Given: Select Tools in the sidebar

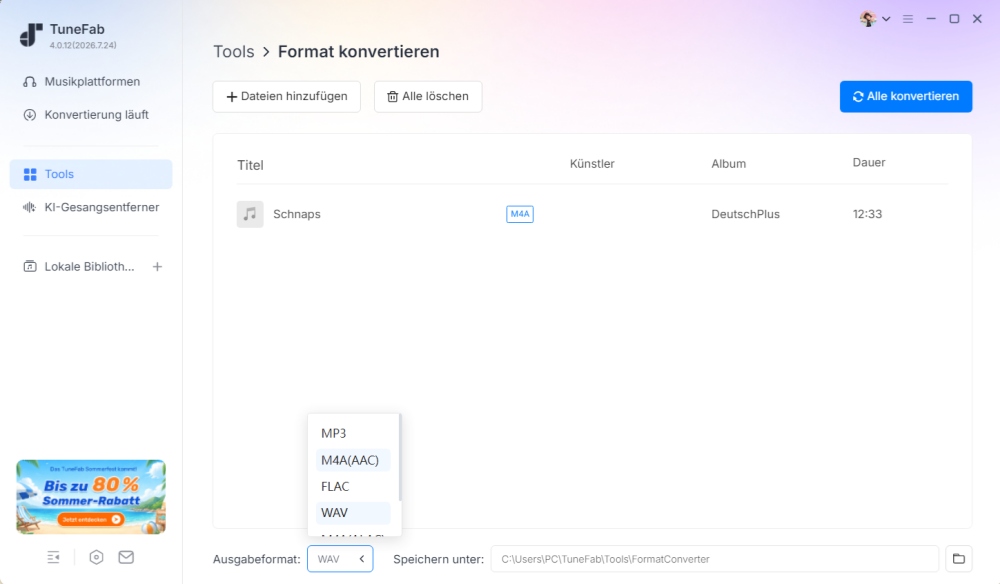Looking at the screenshot, I should (x=91, y=174).
